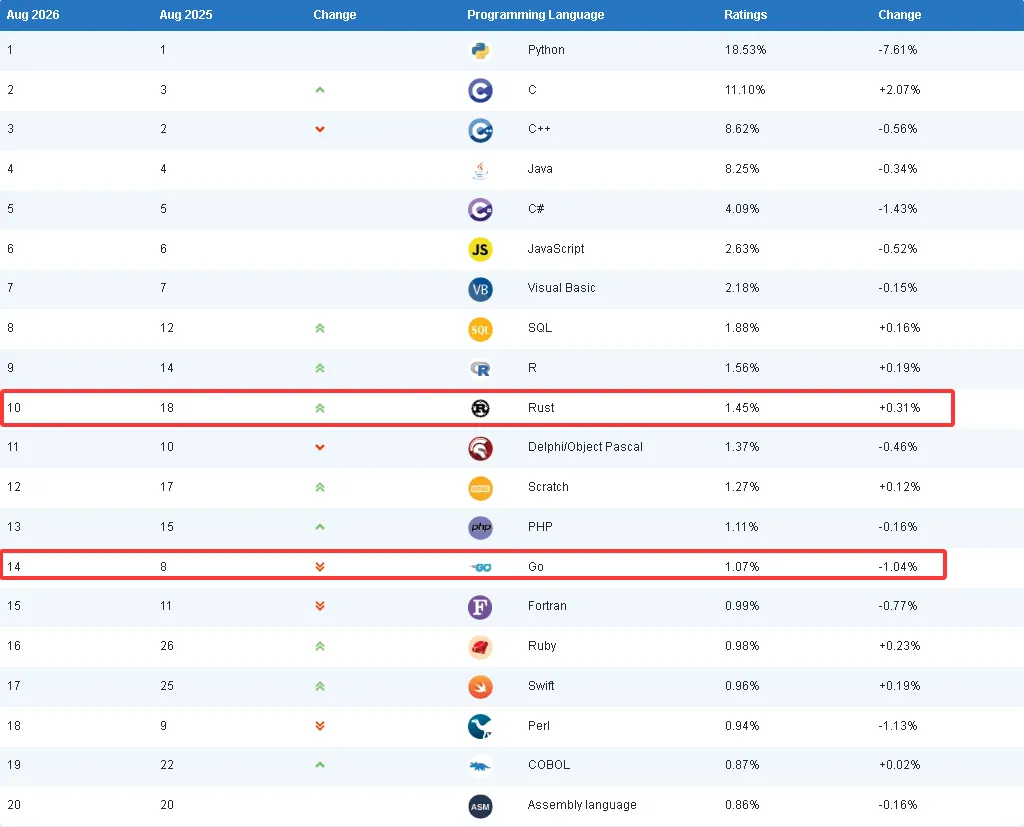Click the Scratch orange logo icon
The width and height of the screenshot is (1024, 827).
[480, 488]
